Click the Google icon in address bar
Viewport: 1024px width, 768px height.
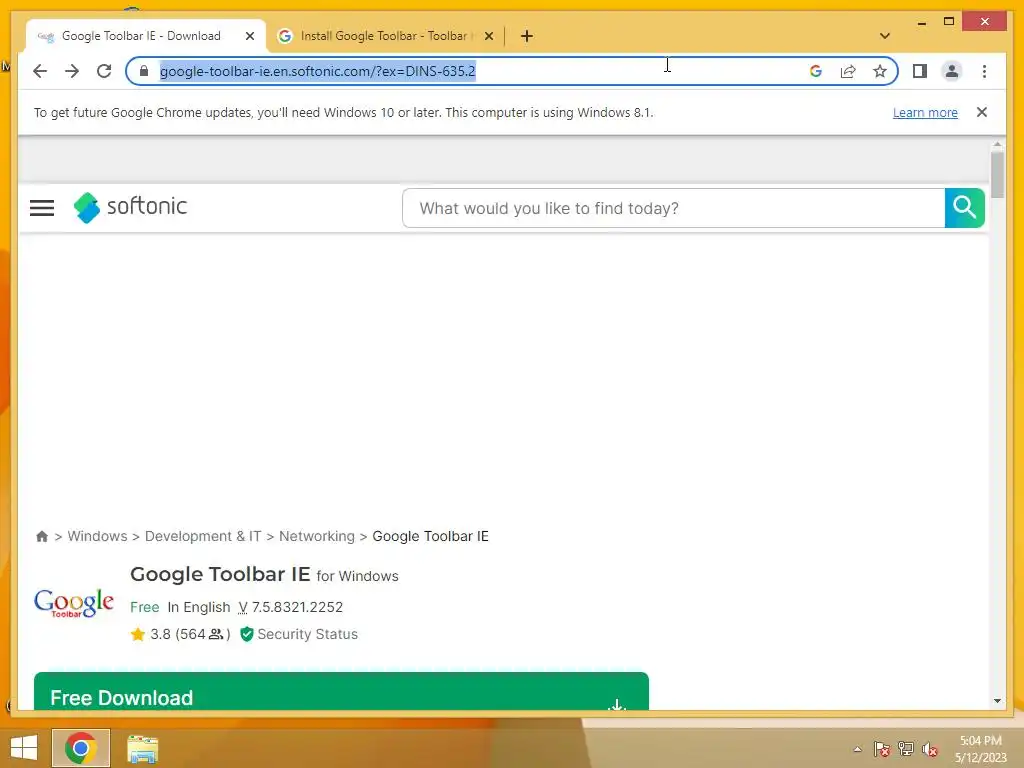pyautogui.click(x=816, y=71)
